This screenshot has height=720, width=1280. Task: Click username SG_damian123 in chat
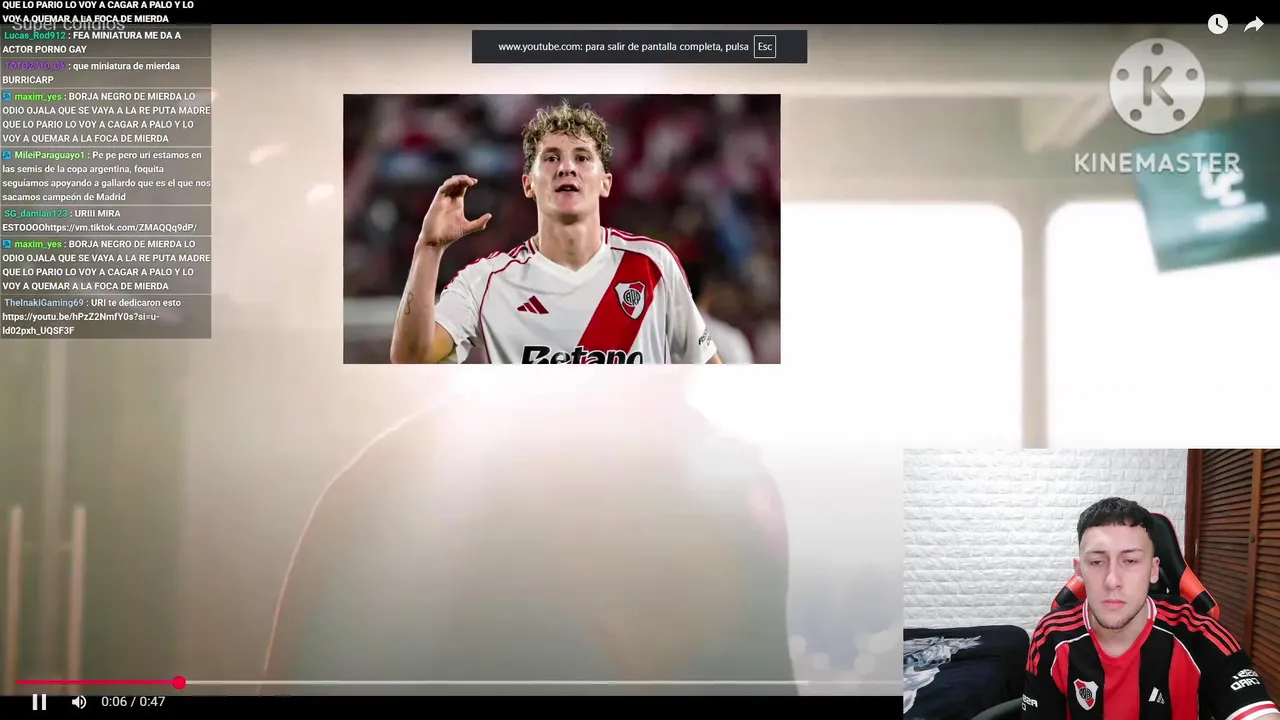coord(35,213)
